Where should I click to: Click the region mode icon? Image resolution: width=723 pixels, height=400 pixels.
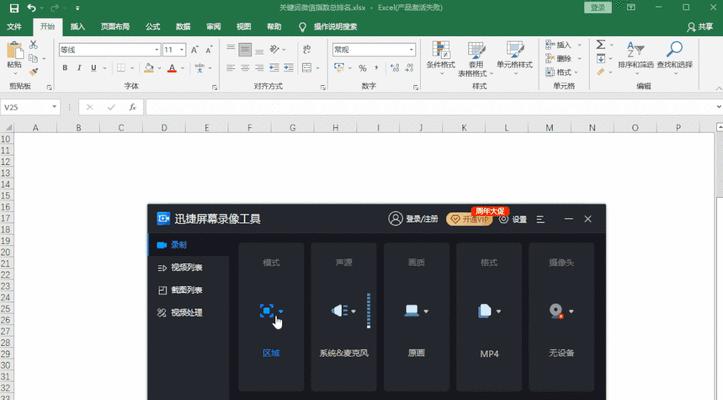(267, 311)
